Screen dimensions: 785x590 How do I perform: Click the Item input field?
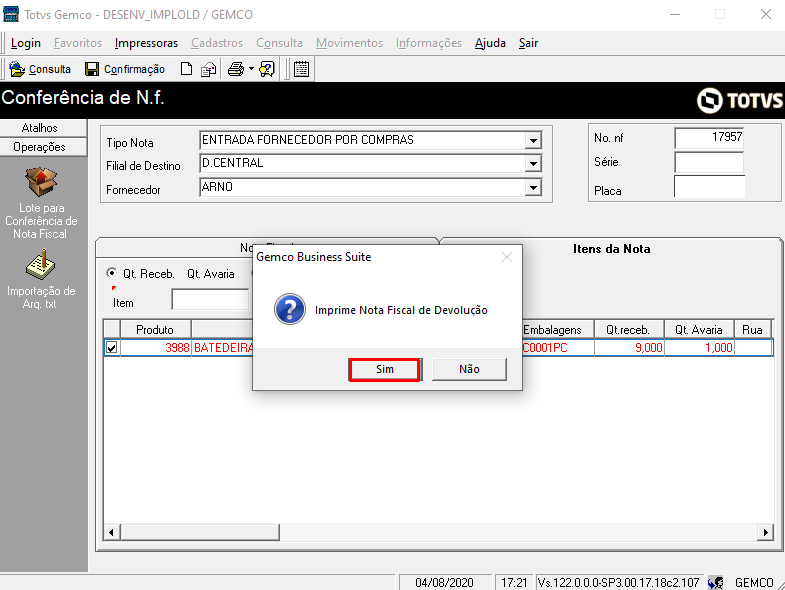tap(210, 300)
